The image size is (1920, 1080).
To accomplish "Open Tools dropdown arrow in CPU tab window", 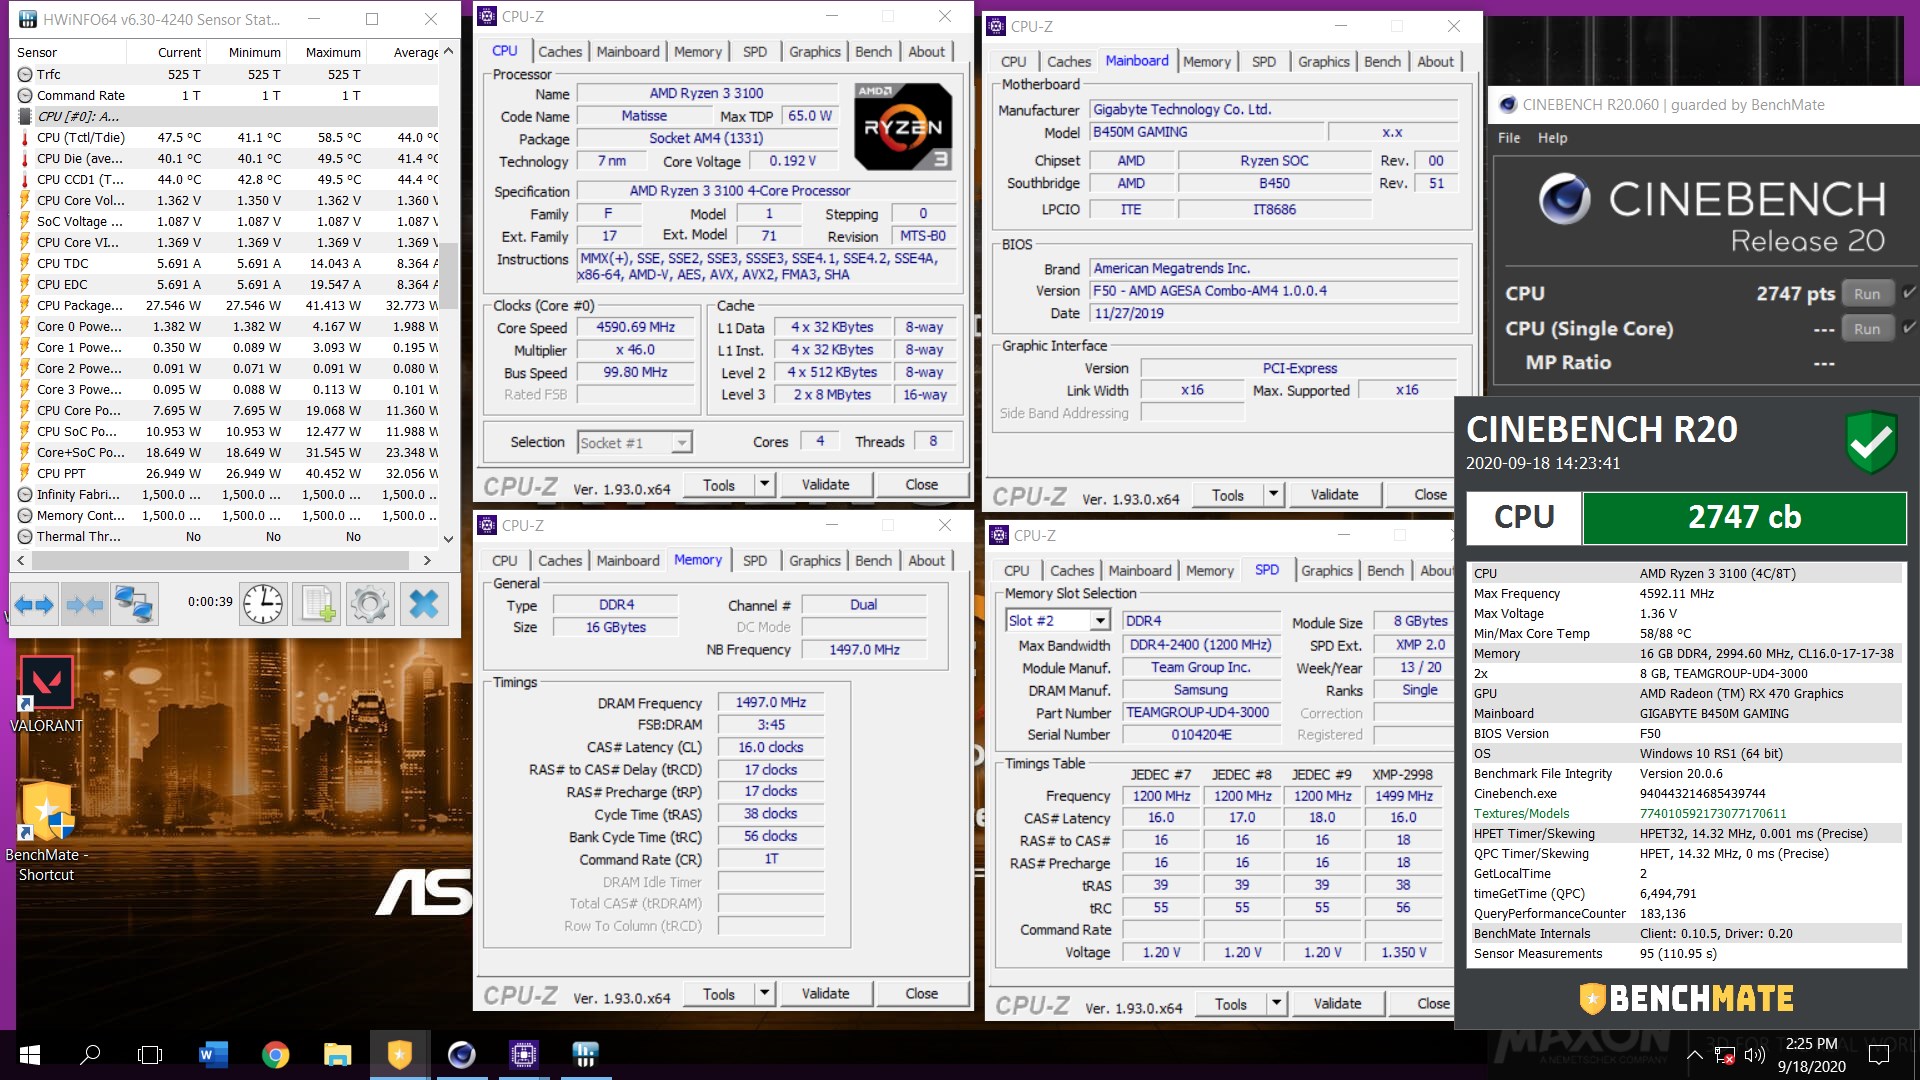I will coord(764,484).
